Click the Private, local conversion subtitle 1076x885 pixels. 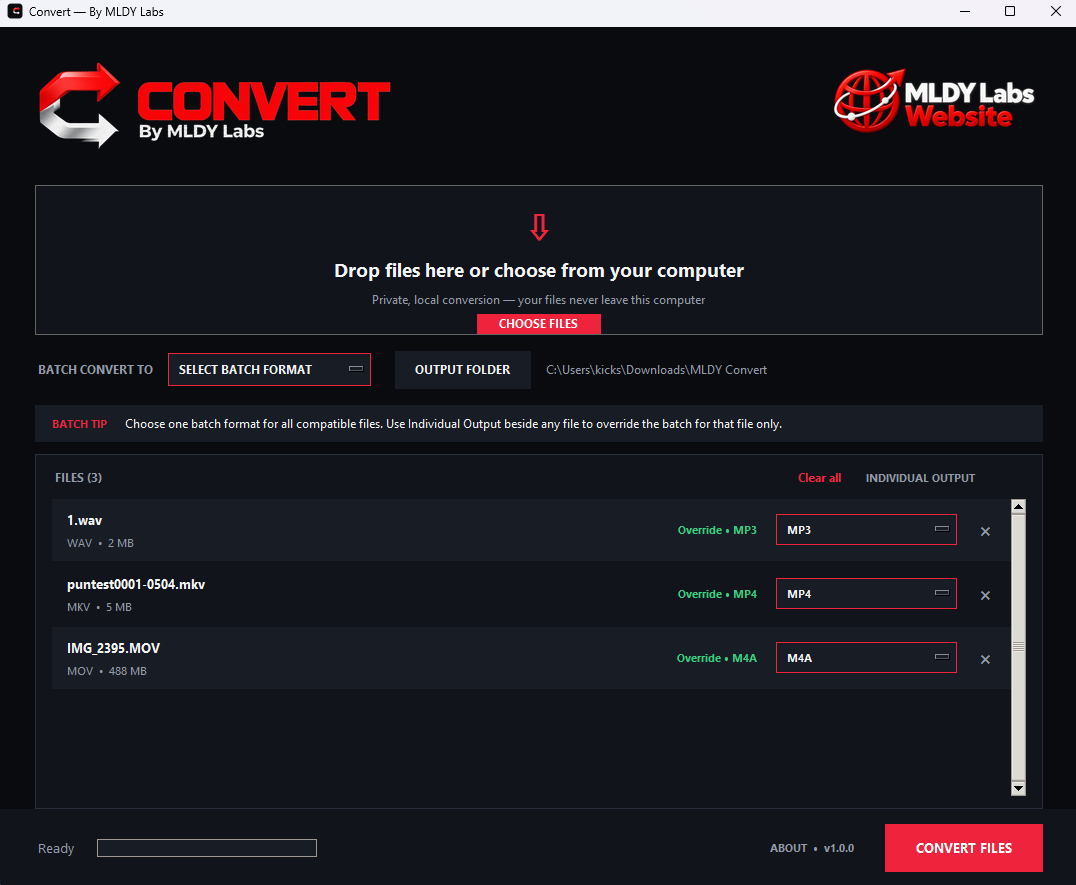539,300
